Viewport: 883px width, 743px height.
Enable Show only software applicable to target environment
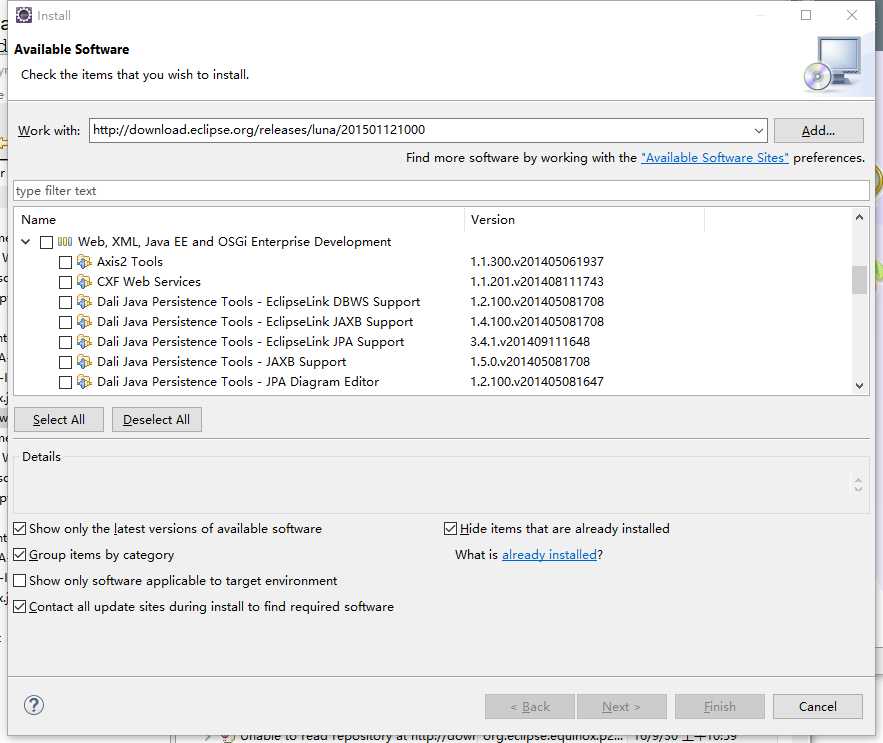[20, 580]
